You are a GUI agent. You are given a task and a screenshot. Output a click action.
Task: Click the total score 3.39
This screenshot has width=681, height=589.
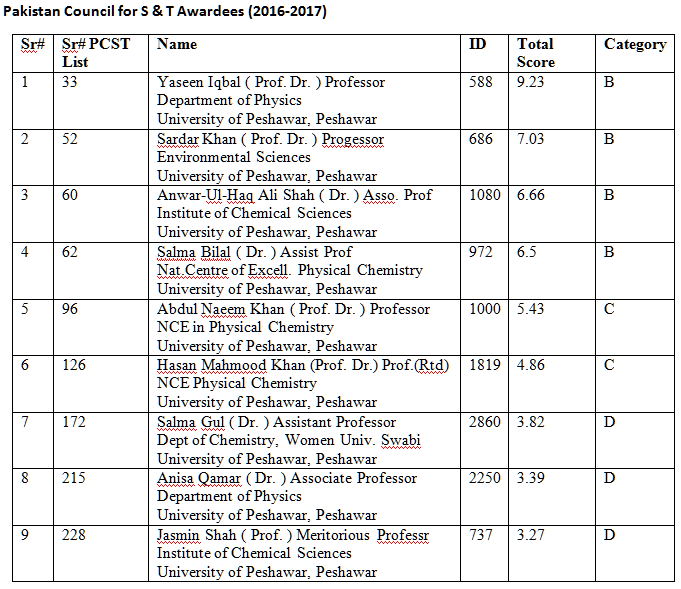tap(530, 477)
